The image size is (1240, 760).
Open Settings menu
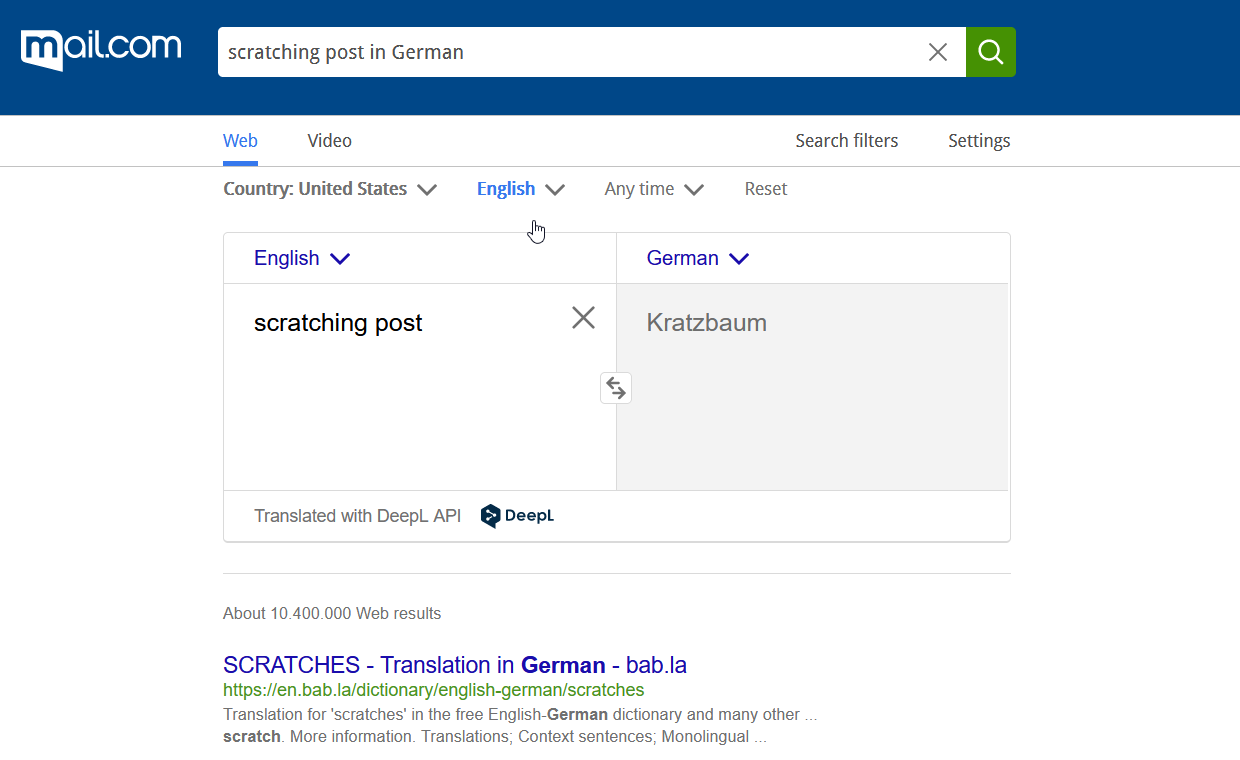(979, 141)
